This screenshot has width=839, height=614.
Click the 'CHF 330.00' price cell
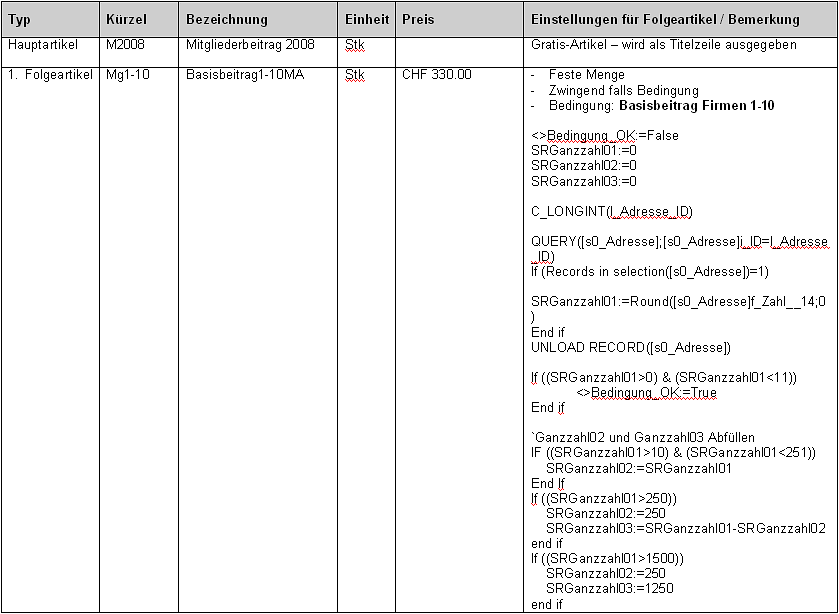tap(437, 75)
